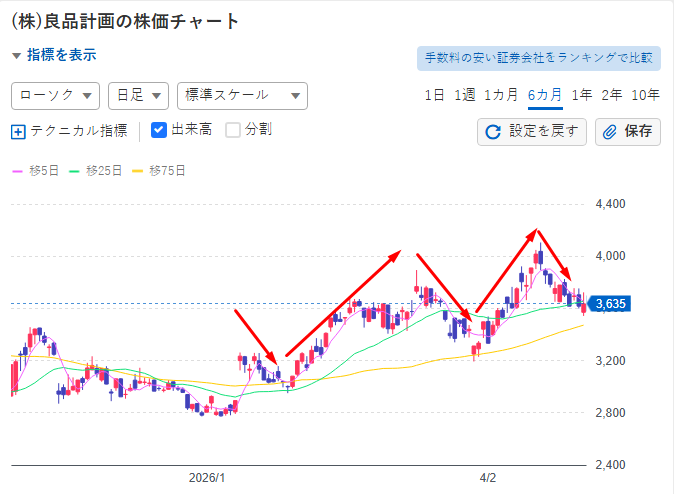Click the 設定を戻す reset button
This screenshot has width=674, height=494.
532,132
